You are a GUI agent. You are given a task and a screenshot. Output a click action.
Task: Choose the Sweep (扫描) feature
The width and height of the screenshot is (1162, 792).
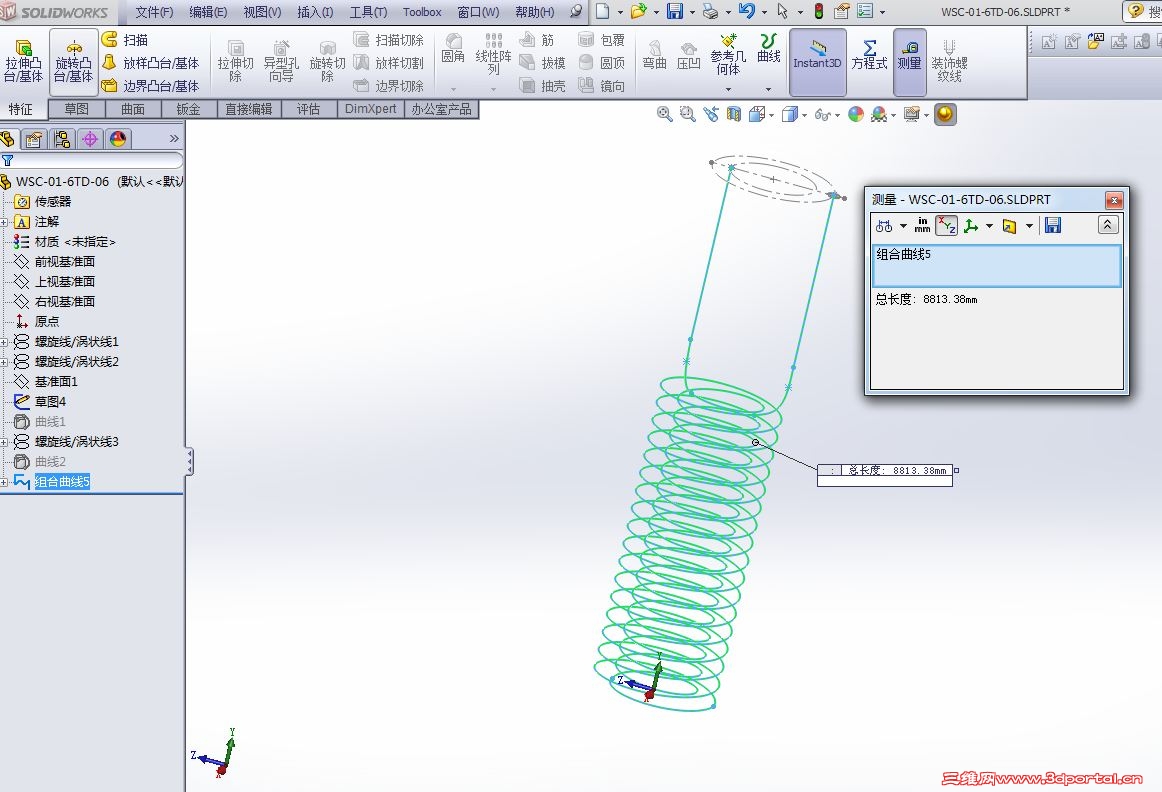point(125,40)
